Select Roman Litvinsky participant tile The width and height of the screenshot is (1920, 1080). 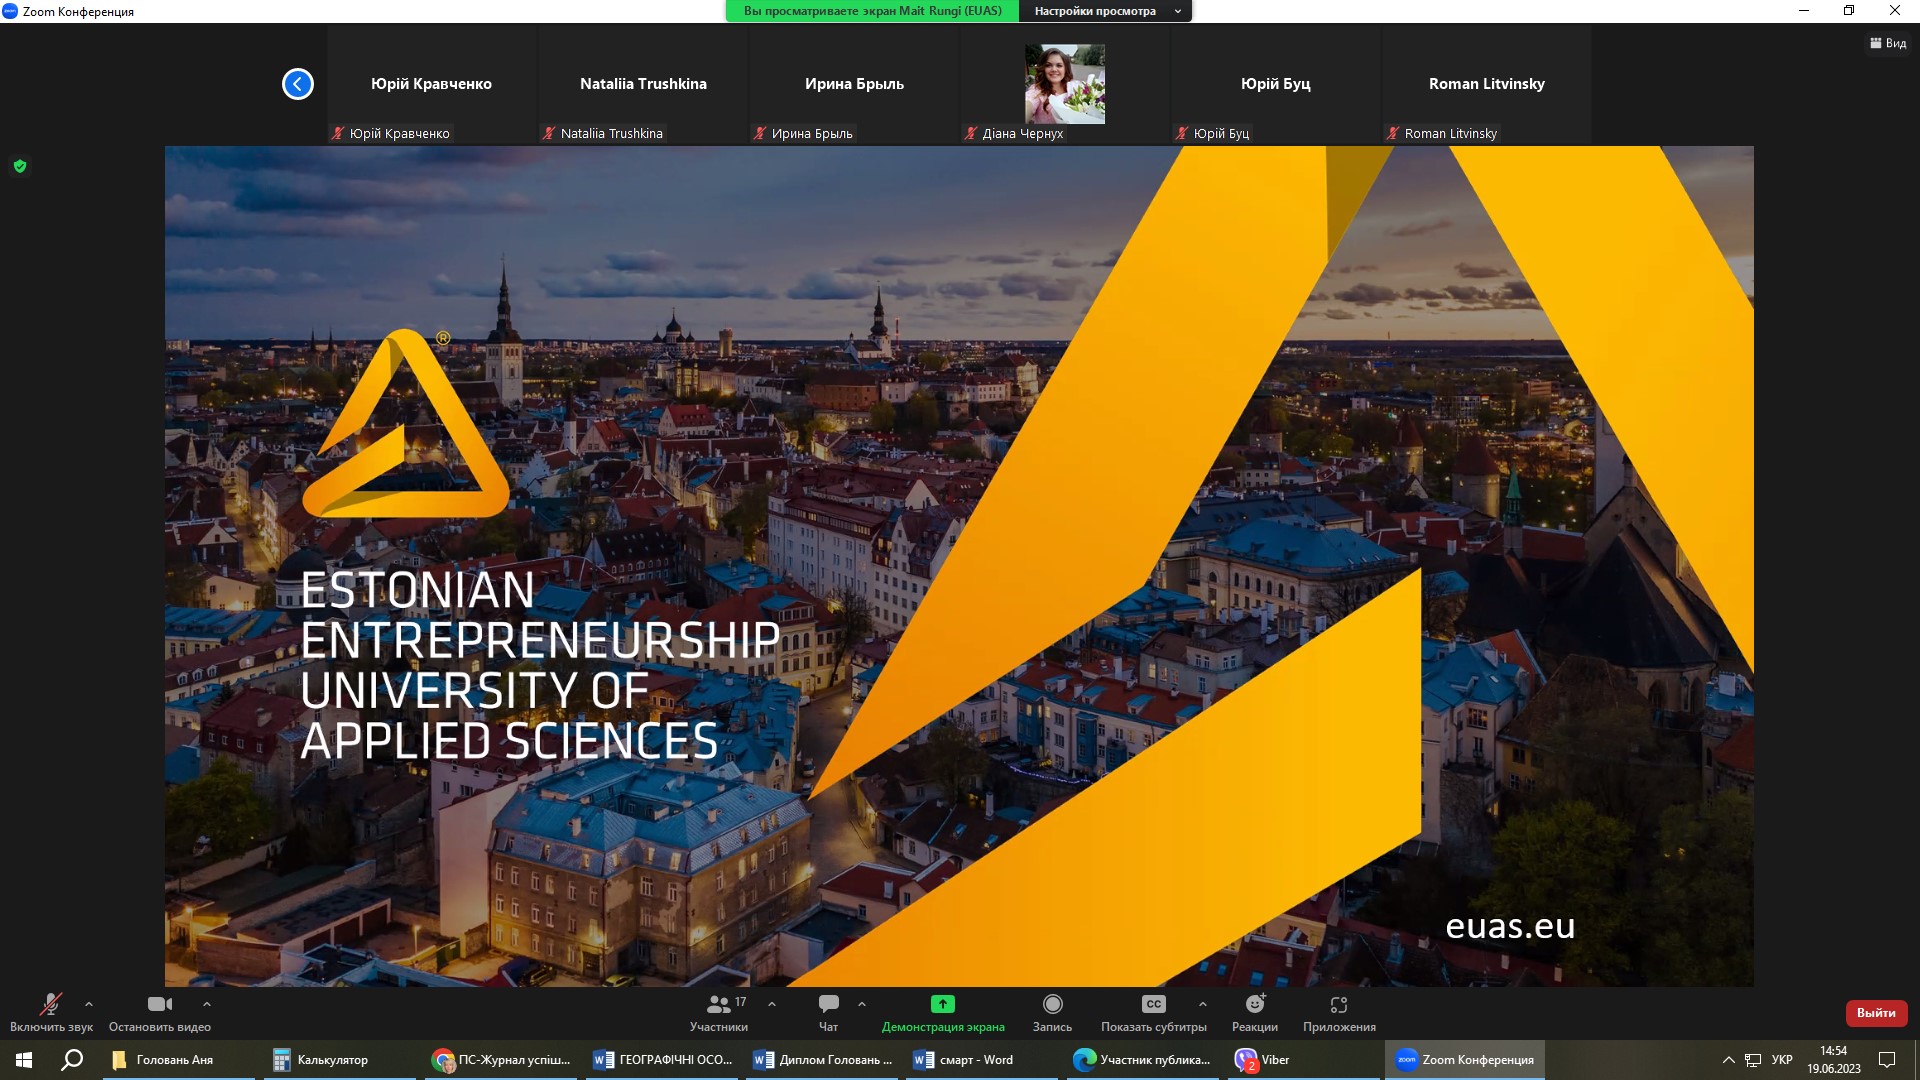click(1487, 86)
